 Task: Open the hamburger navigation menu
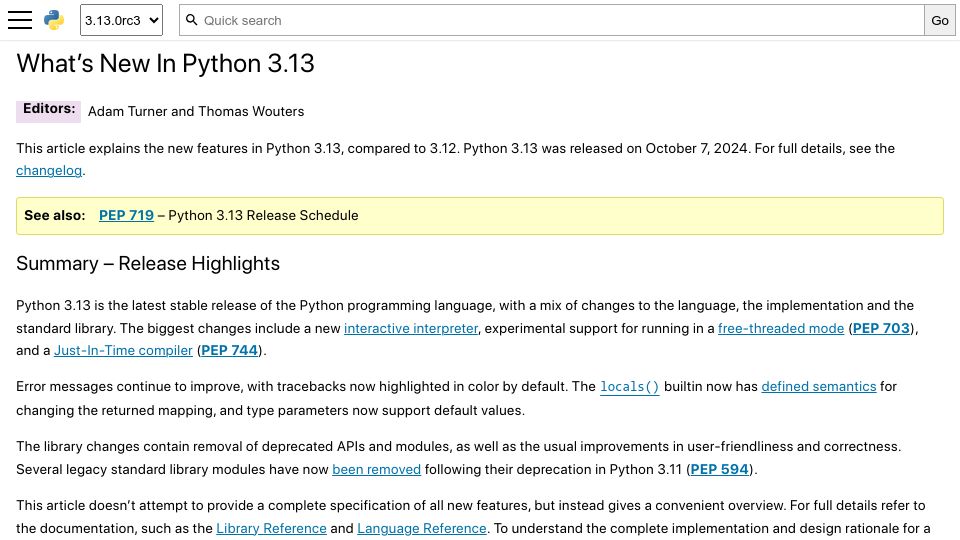click(x=20, y=20)
